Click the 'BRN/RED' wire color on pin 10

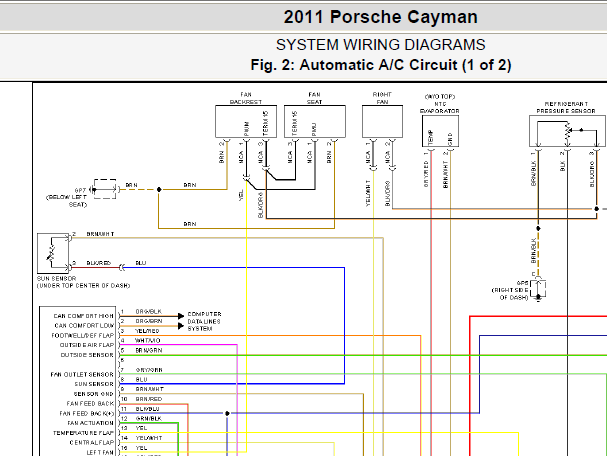[x=149, y=399]
